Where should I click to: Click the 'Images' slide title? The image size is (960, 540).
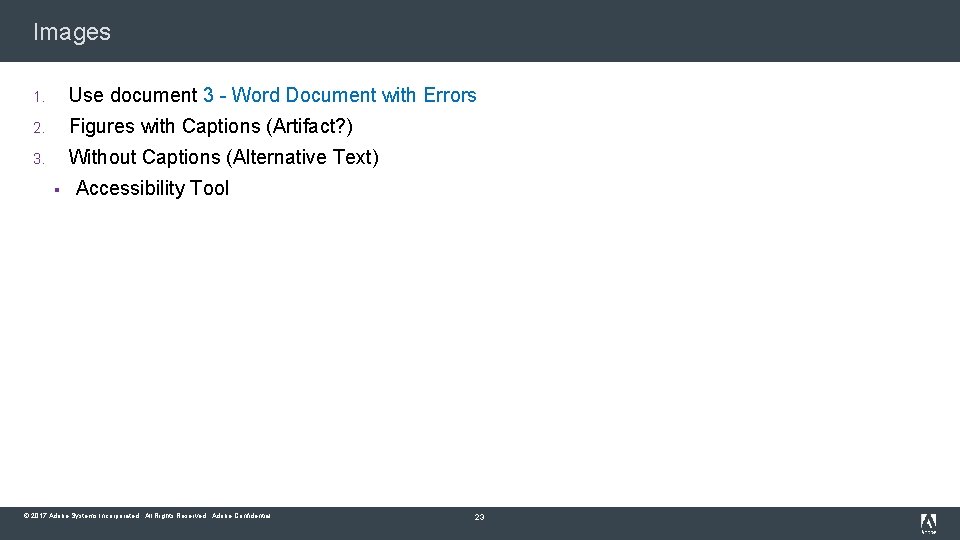point(72,32)
